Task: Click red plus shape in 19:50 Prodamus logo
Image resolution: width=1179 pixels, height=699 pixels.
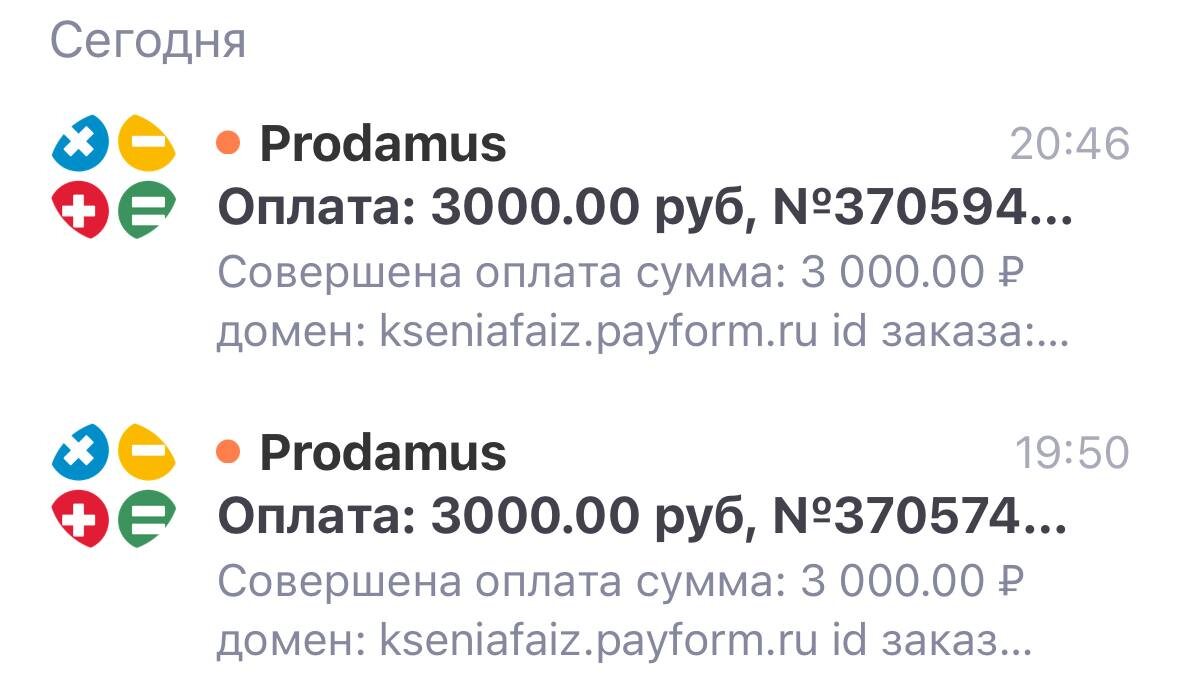Action: (x=80, y=520)
